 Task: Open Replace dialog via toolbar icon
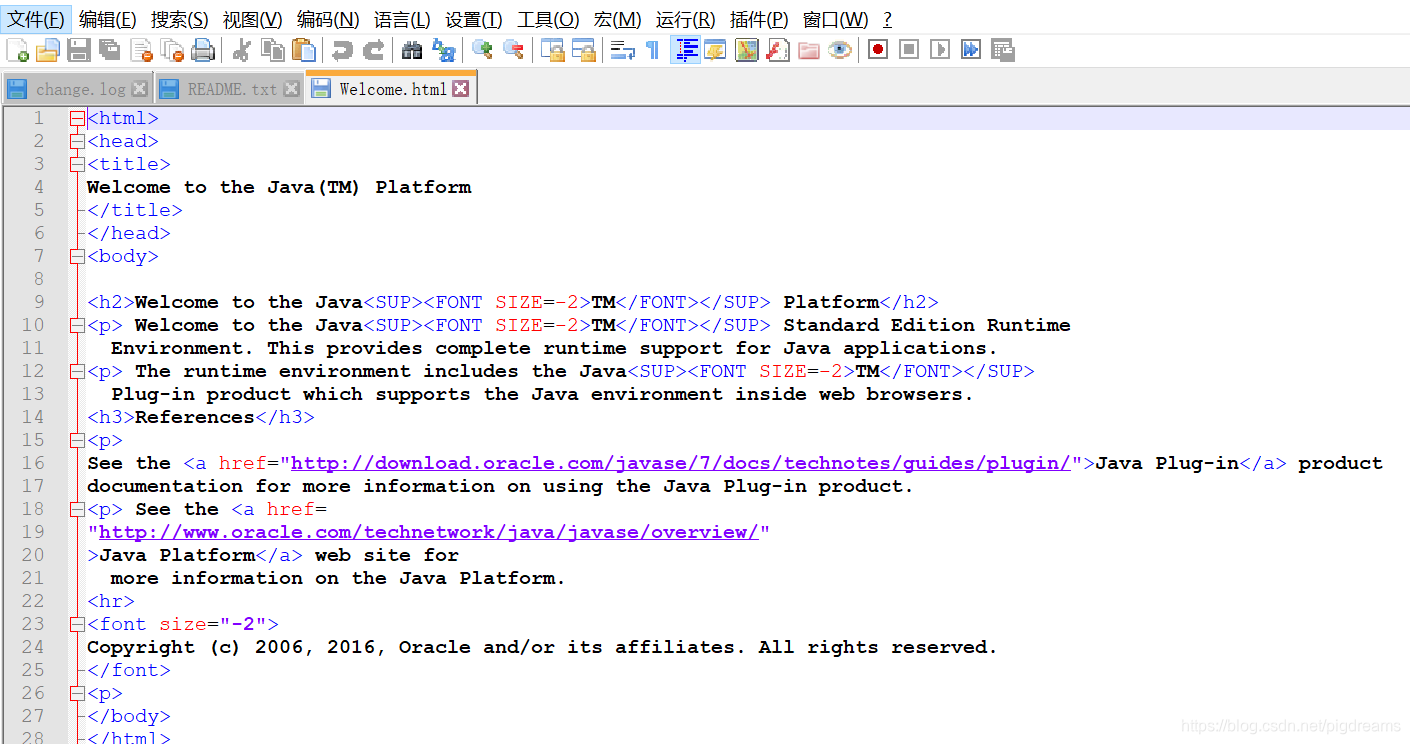coord(443,49)
